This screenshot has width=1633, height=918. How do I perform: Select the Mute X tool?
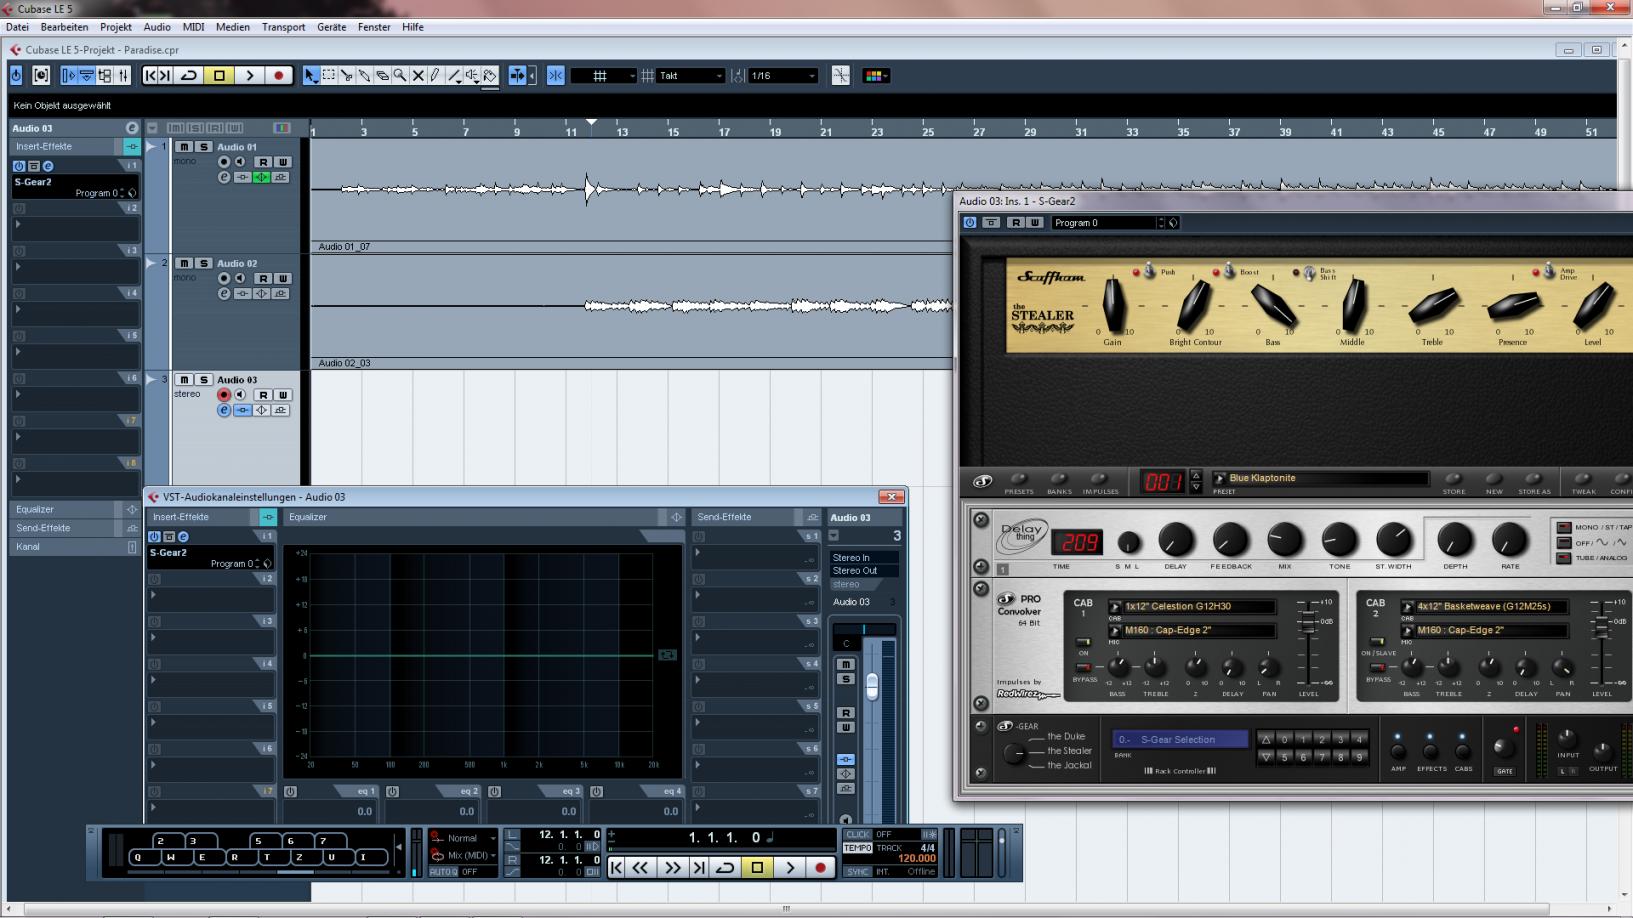(x=418, y=76)
